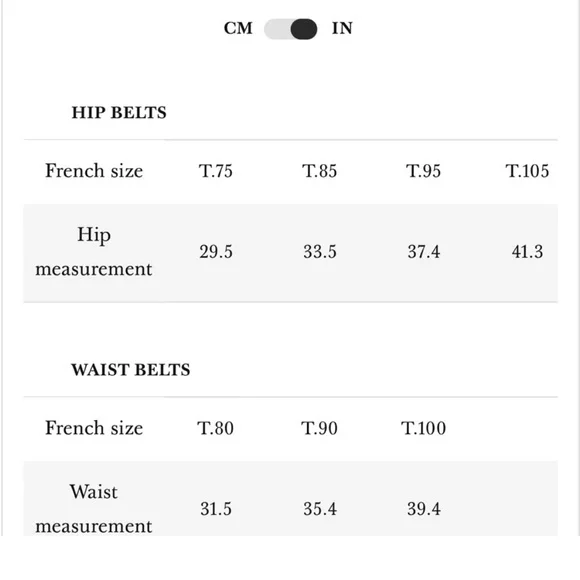The height and width of the screenshot is (580, 580).
Task: Select hip belt size T.85
Action: (320, 171)
